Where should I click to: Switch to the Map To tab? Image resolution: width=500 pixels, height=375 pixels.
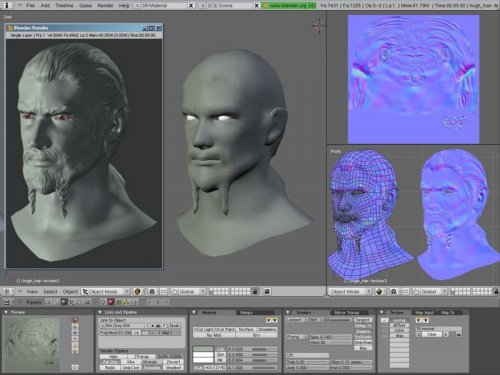coord(450,312)
